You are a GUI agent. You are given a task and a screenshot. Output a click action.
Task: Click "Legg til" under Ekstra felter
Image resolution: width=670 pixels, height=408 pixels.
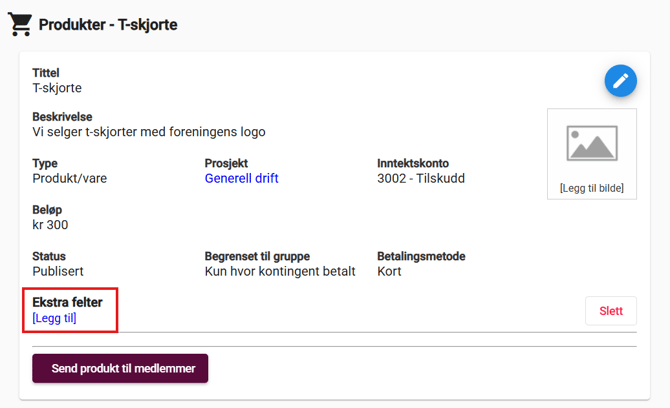[x=54, y=318]
